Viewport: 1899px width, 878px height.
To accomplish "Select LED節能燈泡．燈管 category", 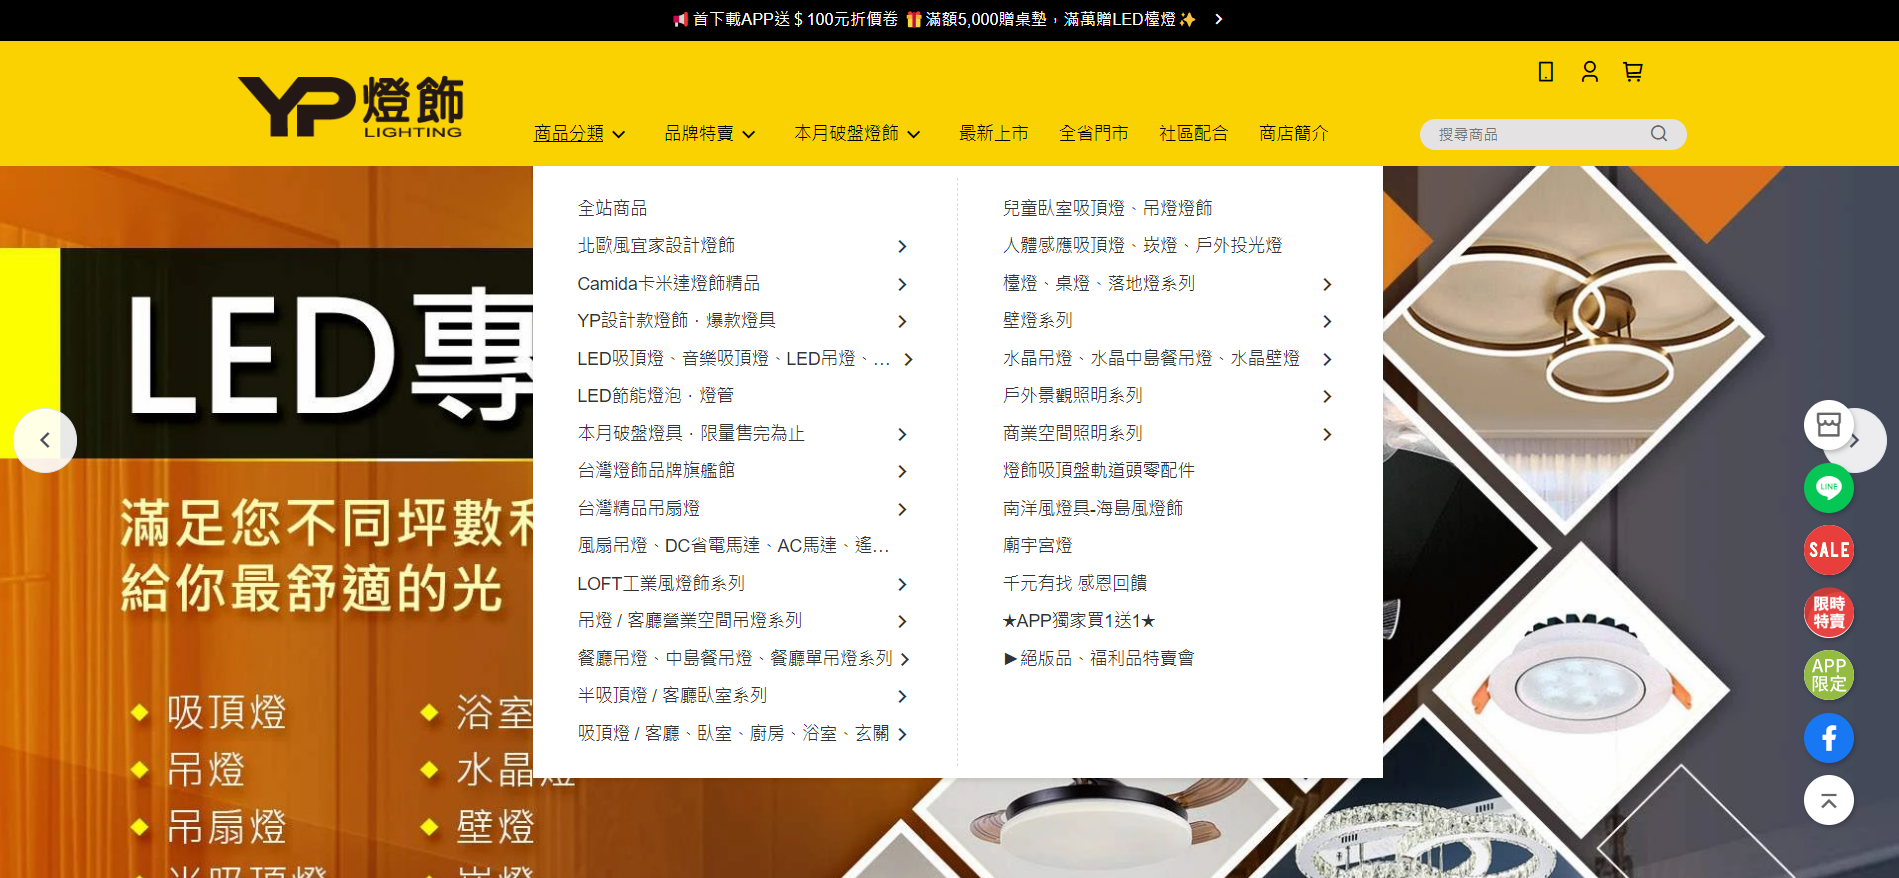I will point(656,396).
